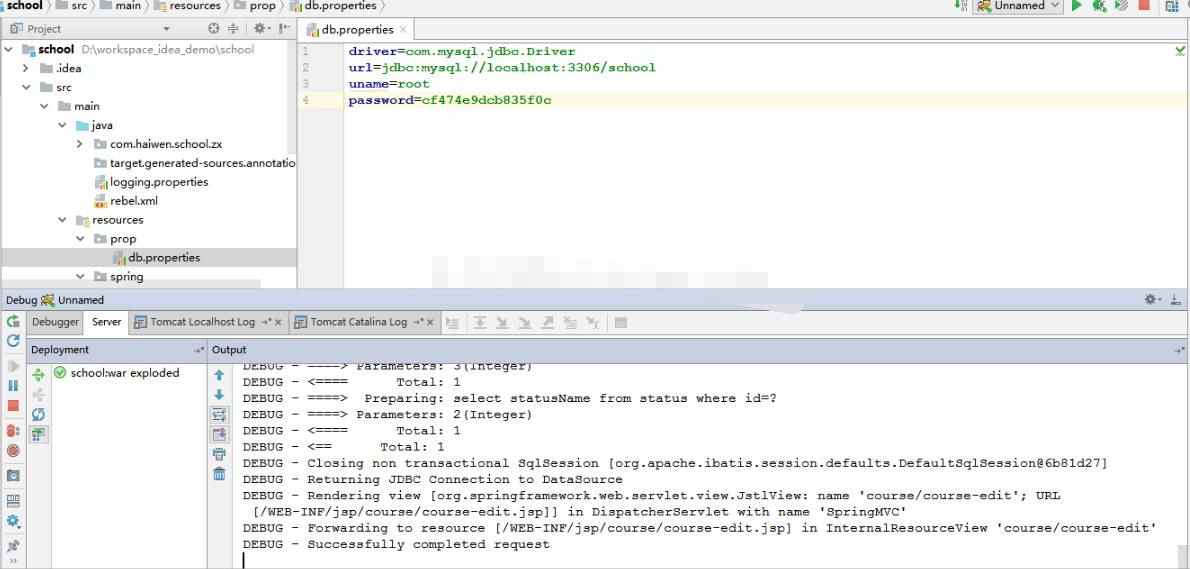Stop debug session red square in sidebar
Viewport: 1190px width, 569px height.
[13, 406]
